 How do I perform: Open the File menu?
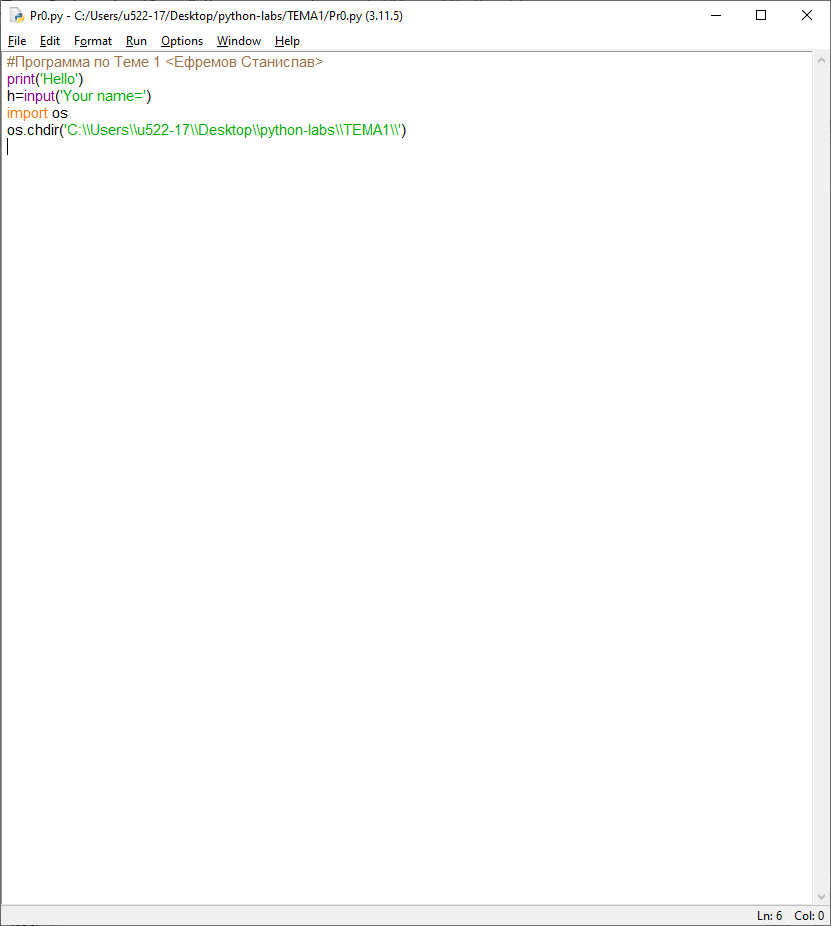coord(17,41)
